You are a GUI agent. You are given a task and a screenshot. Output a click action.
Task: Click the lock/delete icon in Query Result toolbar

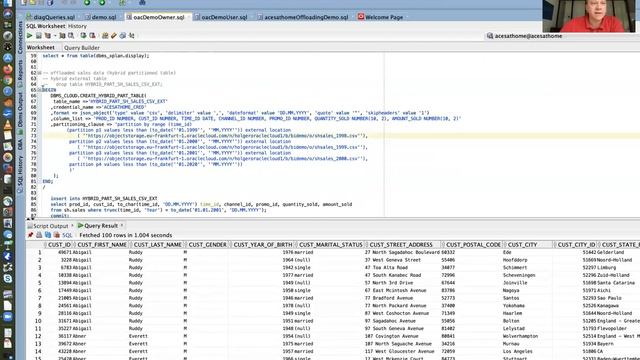pos(57,235)
